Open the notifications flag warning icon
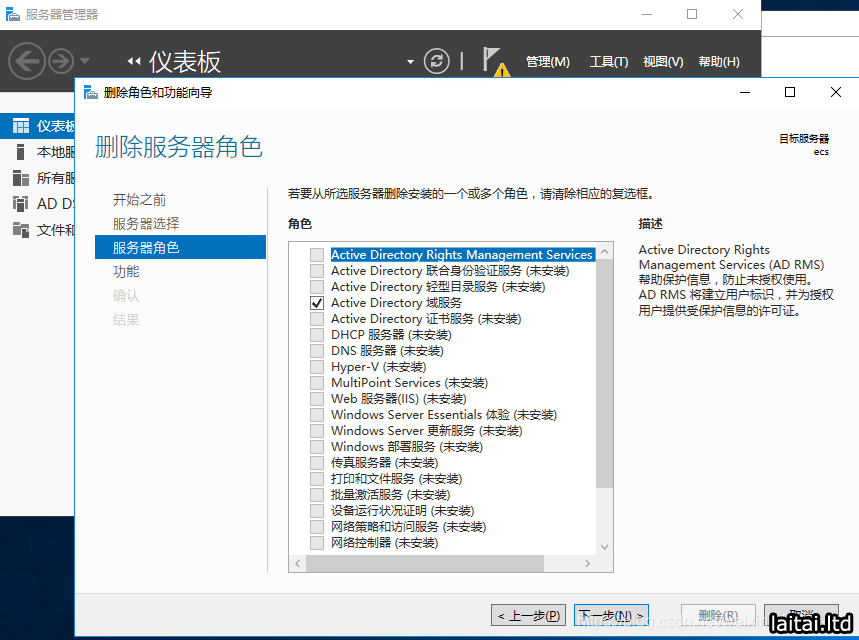Viewport: 859px width, 640px height. (x=495, y=61)
